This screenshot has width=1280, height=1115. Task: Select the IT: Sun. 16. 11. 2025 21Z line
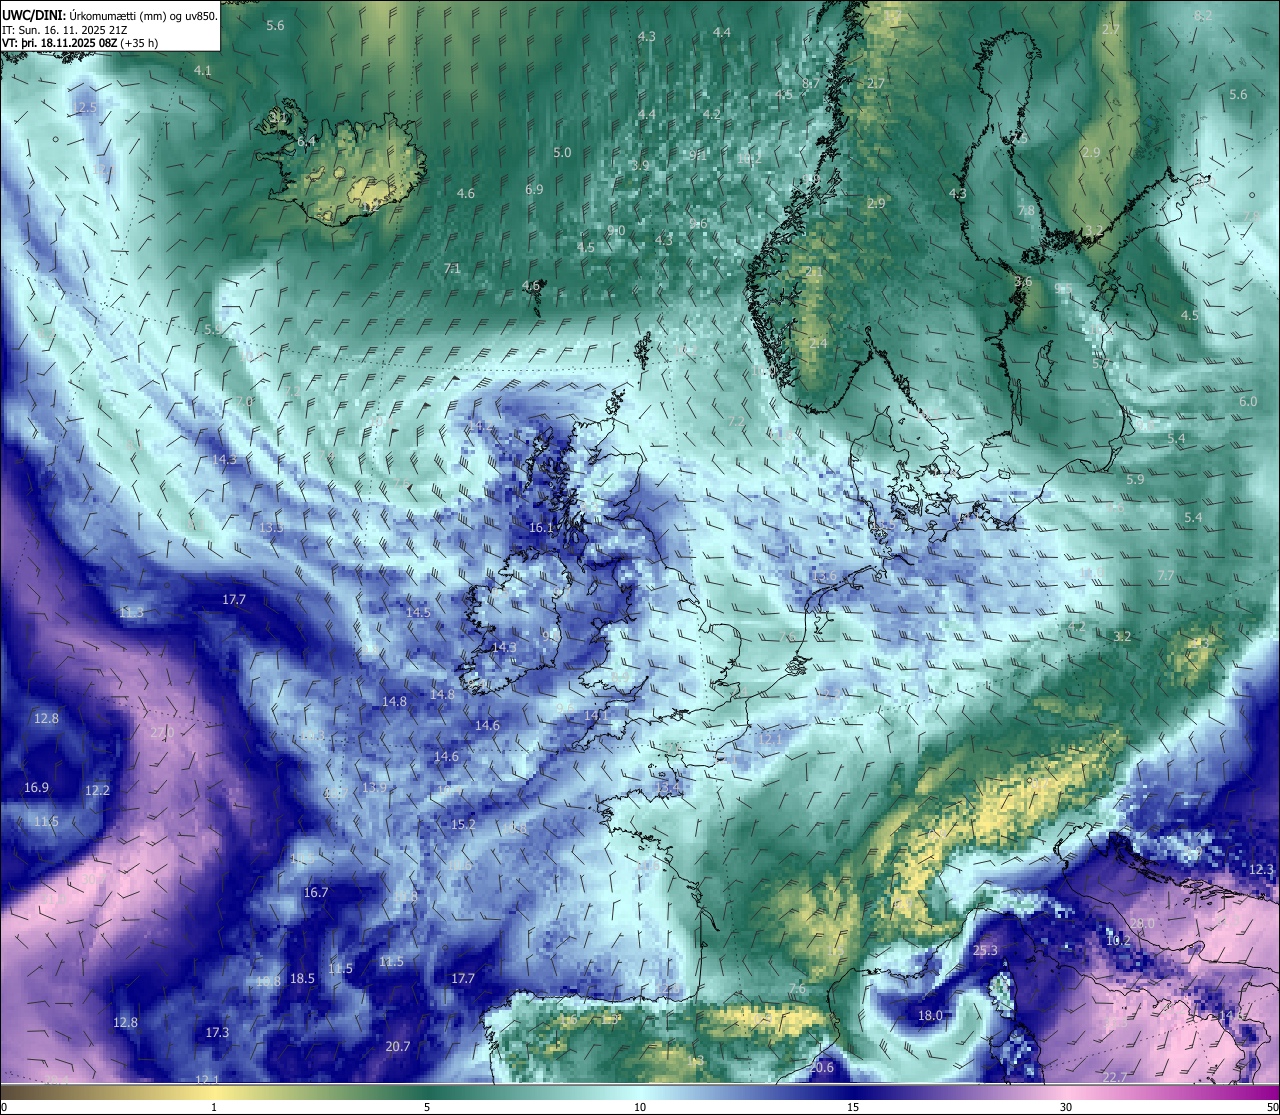point(65,30)
